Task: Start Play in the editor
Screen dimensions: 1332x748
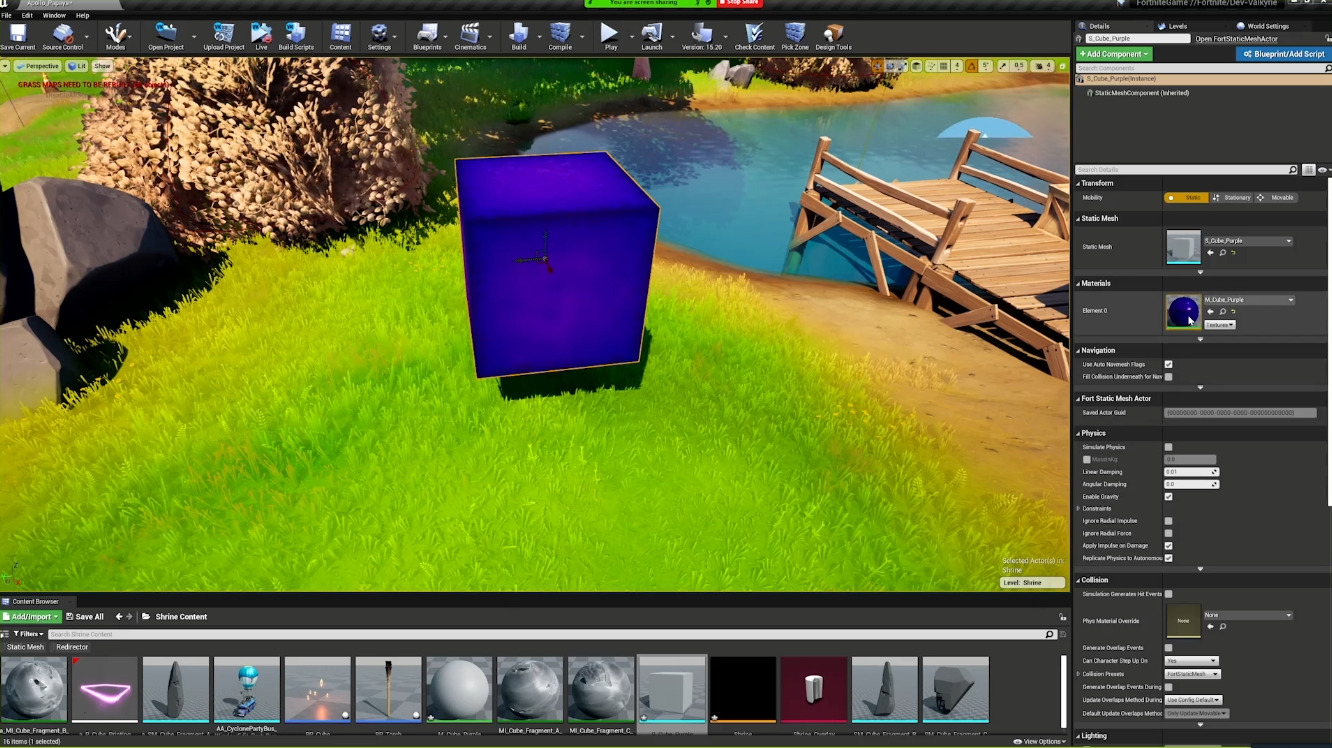Action: pos(610,37)
